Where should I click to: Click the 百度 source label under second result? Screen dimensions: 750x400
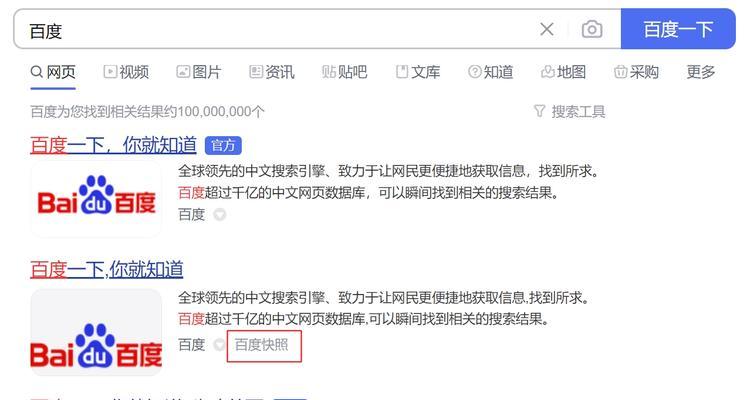click(x=191, y=344)
